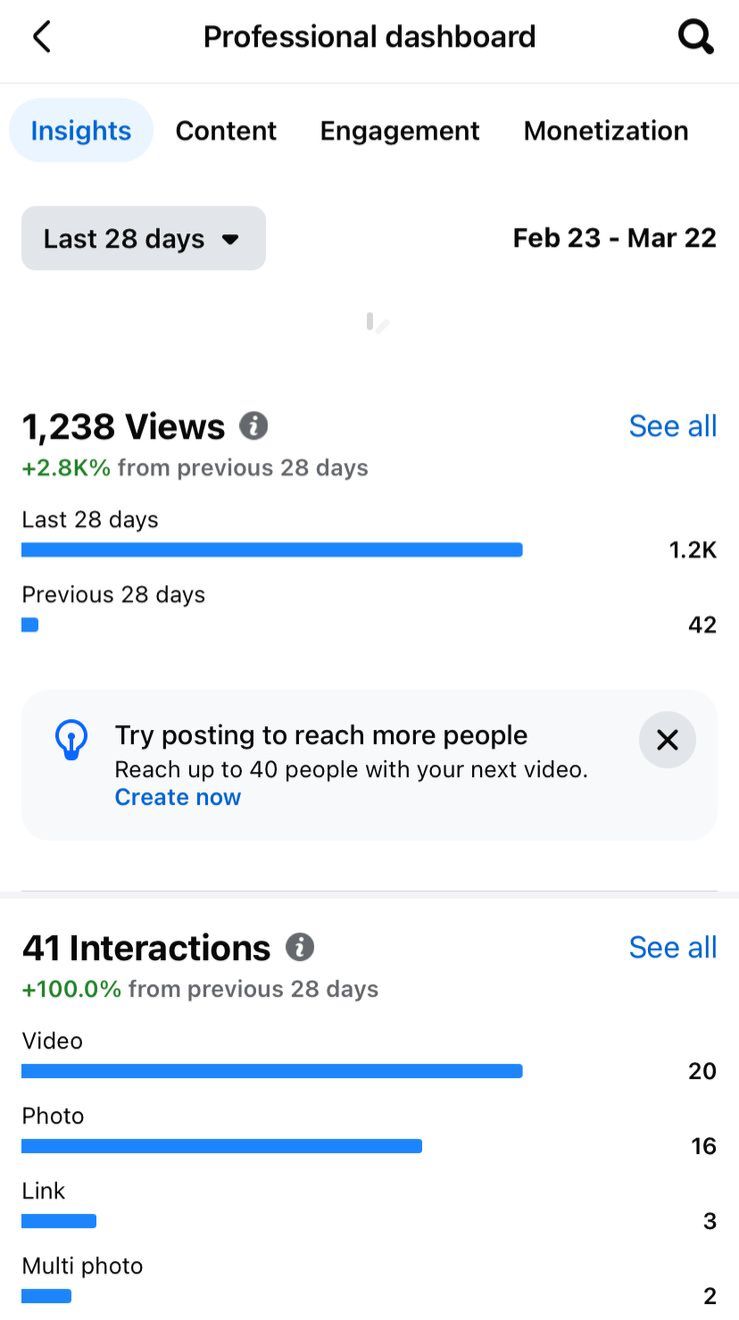Tap the Feb 23 - Mar 22 date range
Image resolution: width=739 pixels, height=1320 pixels.
[614, 238]
